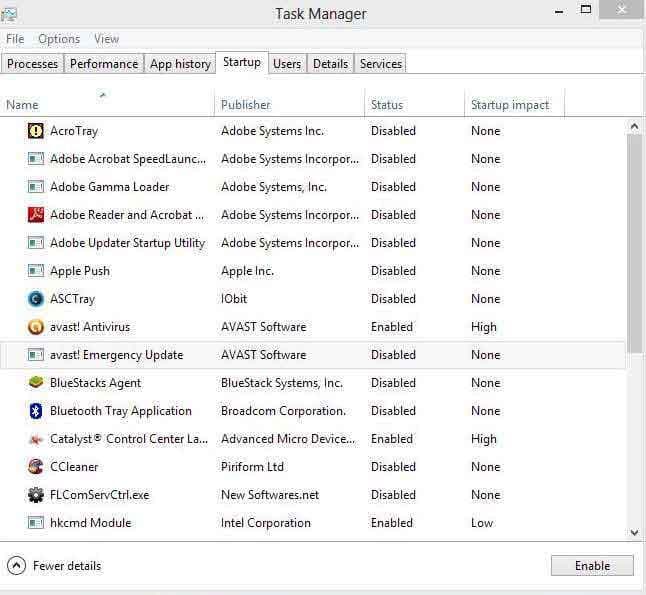Screen dimensions: 646x595
Task: Sort by the Startup impact column header
Action: tap(515, 103)
